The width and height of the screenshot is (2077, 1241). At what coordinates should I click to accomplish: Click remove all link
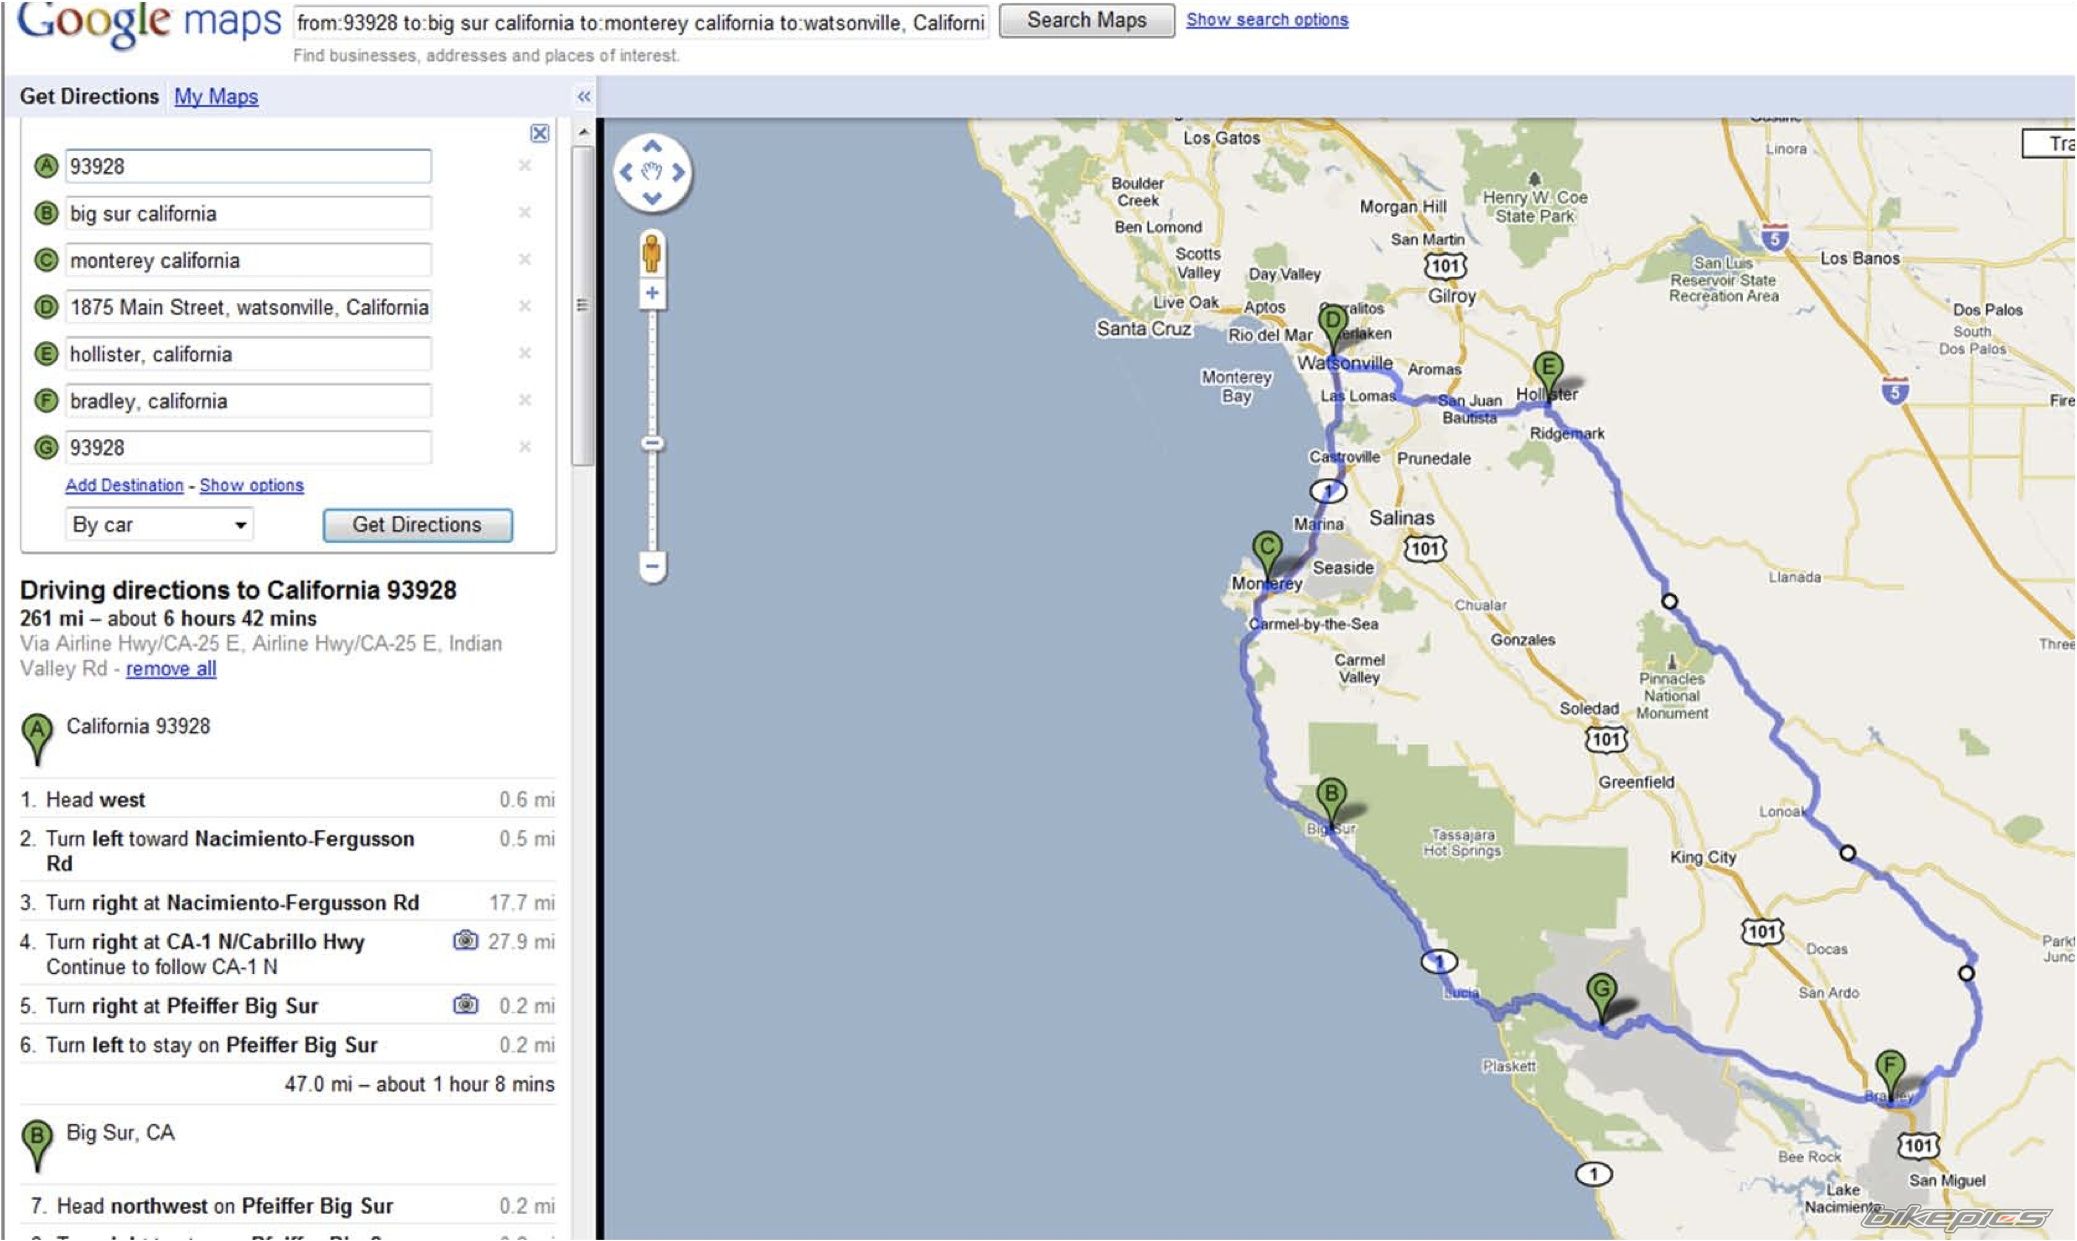pyautogui.click(x=171, y=669)
